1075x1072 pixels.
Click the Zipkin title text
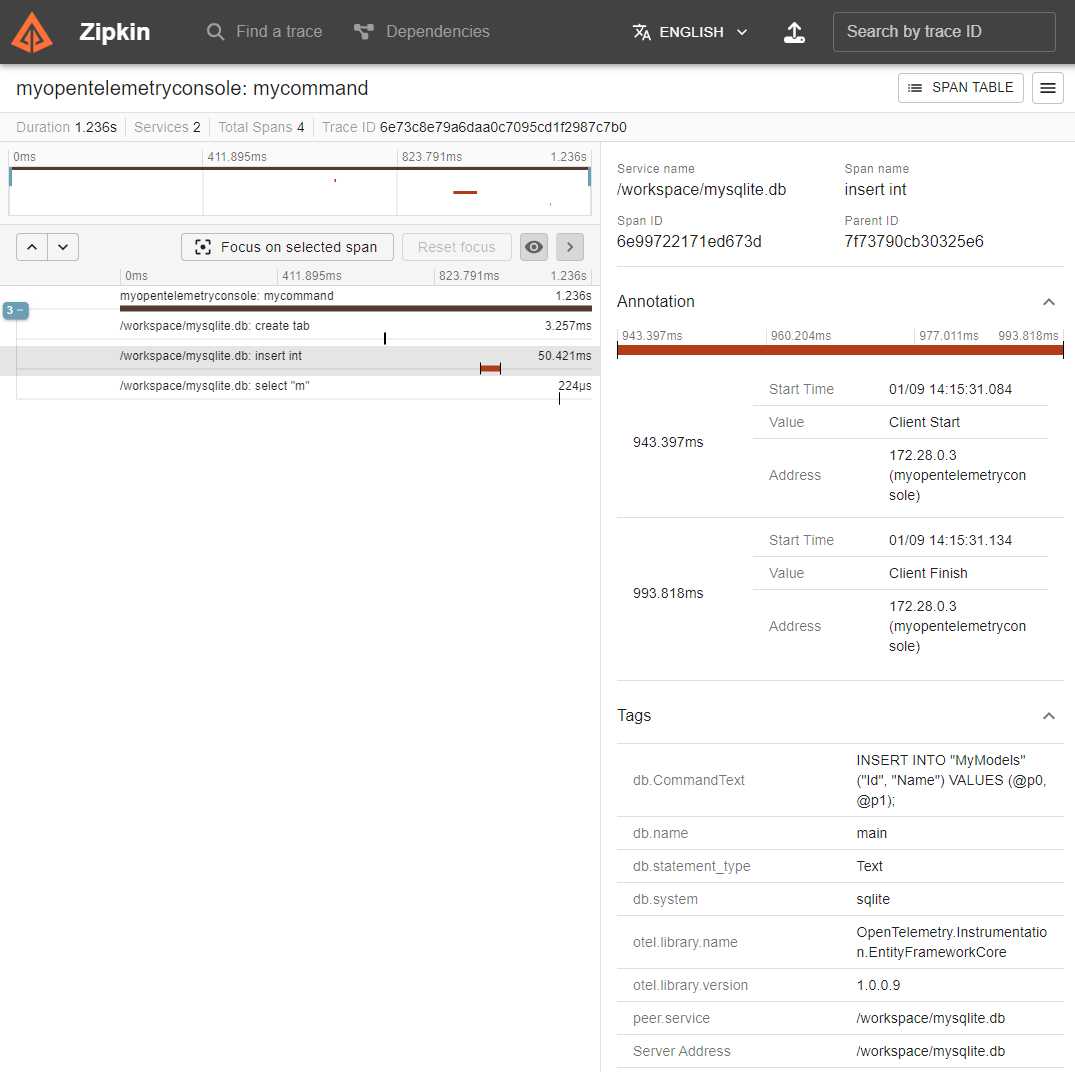(x=114, y=32)
